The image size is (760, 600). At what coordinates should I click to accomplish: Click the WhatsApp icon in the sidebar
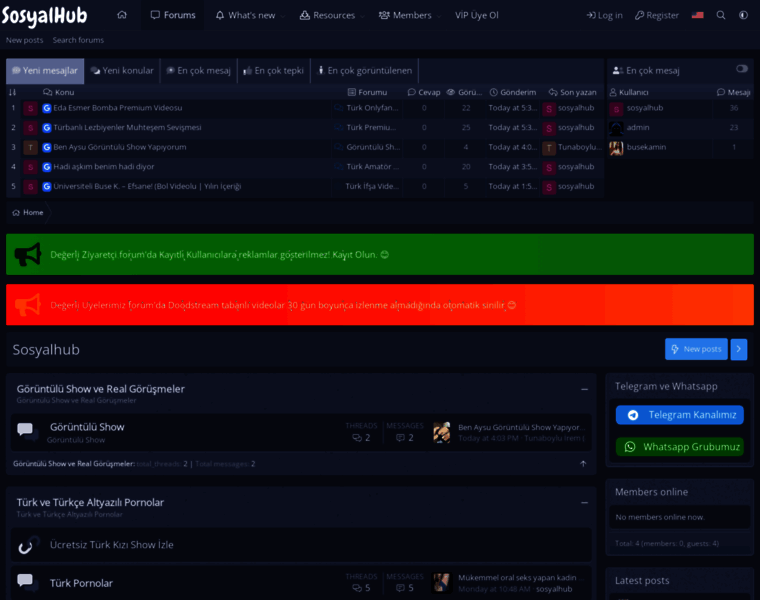[x=630, y=447]
